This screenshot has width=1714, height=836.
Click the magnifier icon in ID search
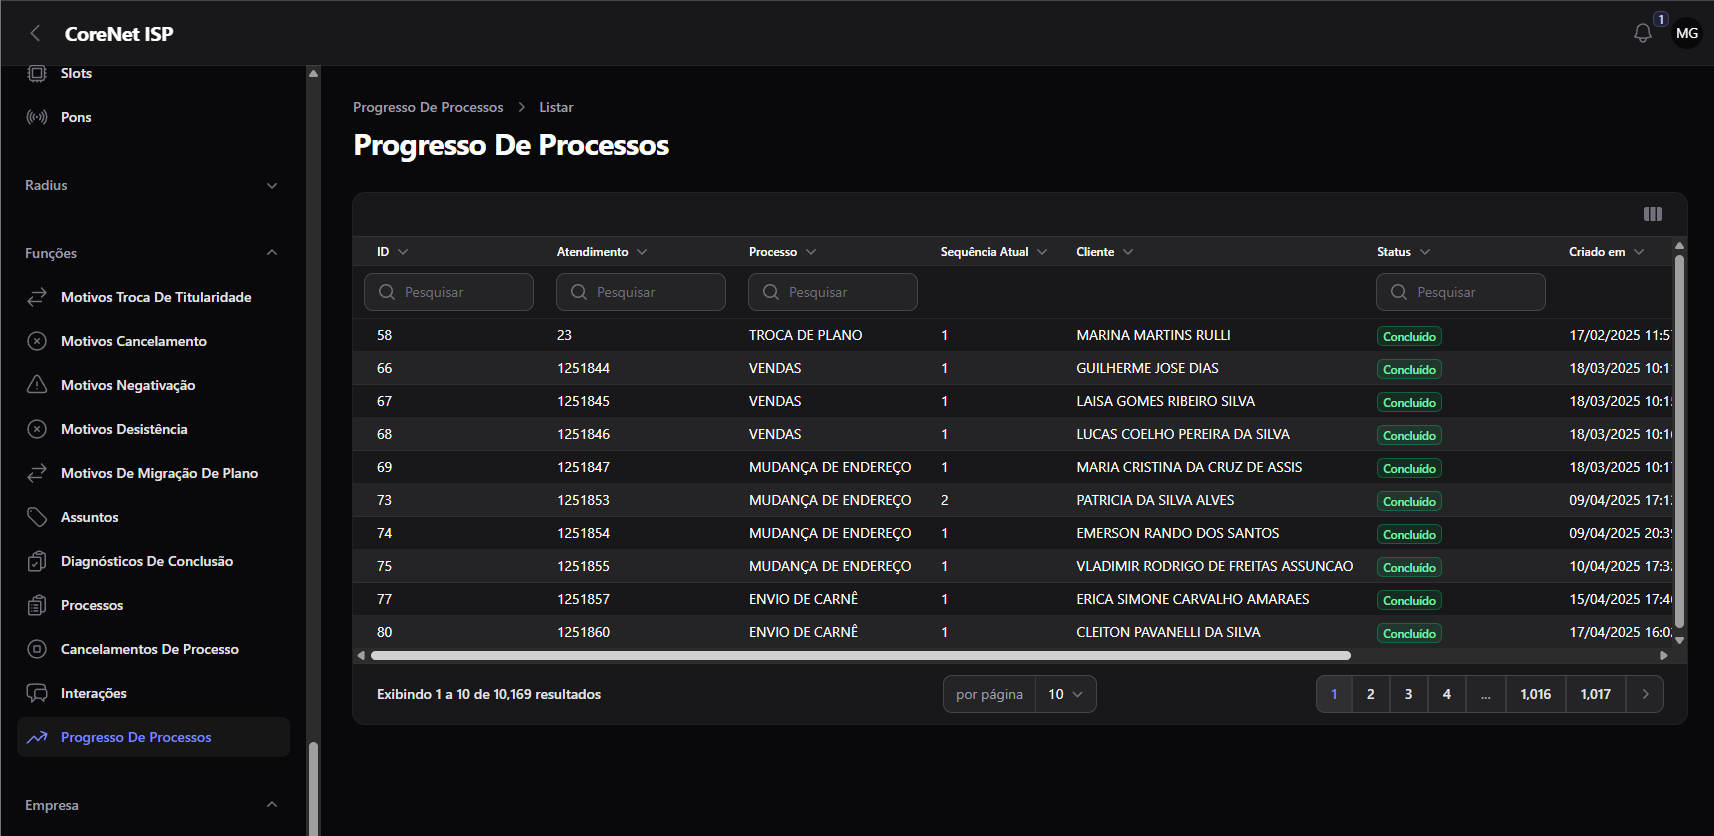pos(387,292)
